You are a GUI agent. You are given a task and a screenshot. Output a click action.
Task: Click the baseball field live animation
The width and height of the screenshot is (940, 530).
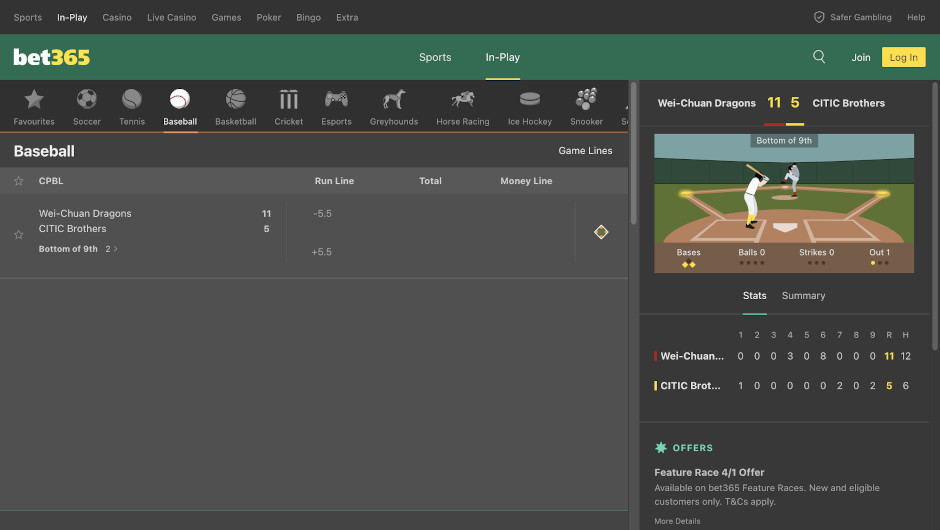784,203
